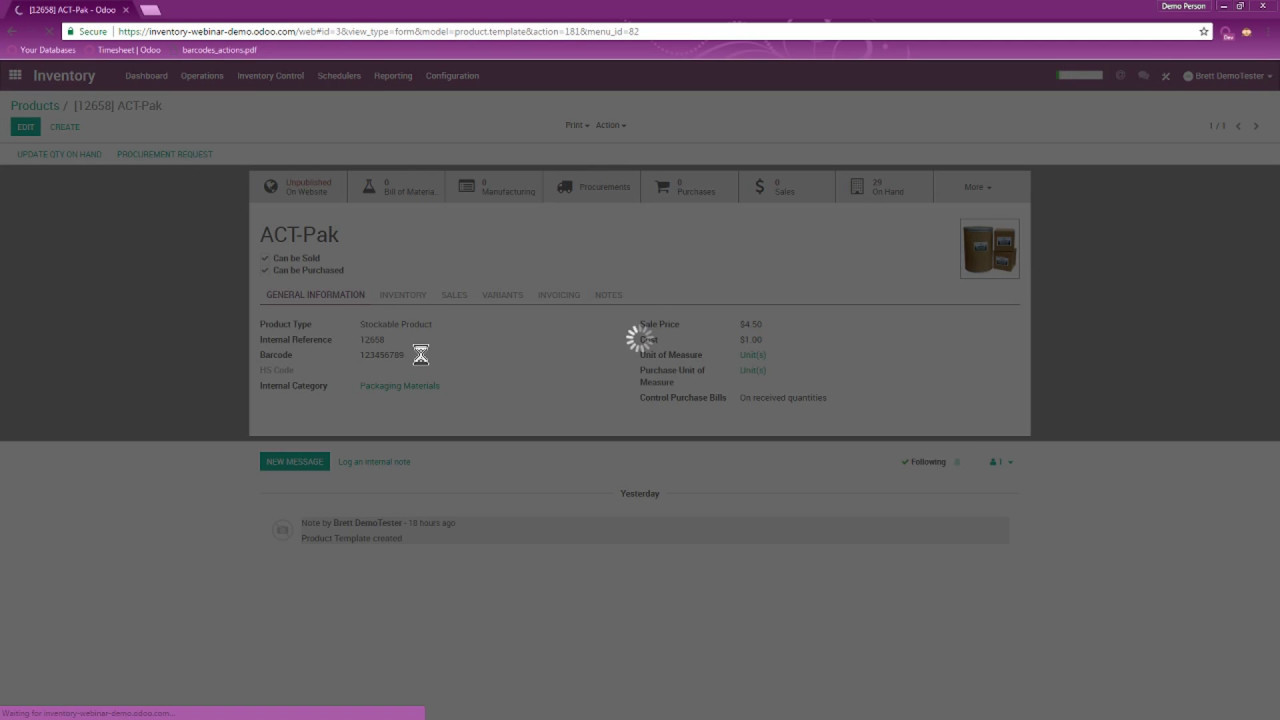Viewport: 1280px width, 720px height.
Task: Switch to the Notes tab
Action: (608, 295)
